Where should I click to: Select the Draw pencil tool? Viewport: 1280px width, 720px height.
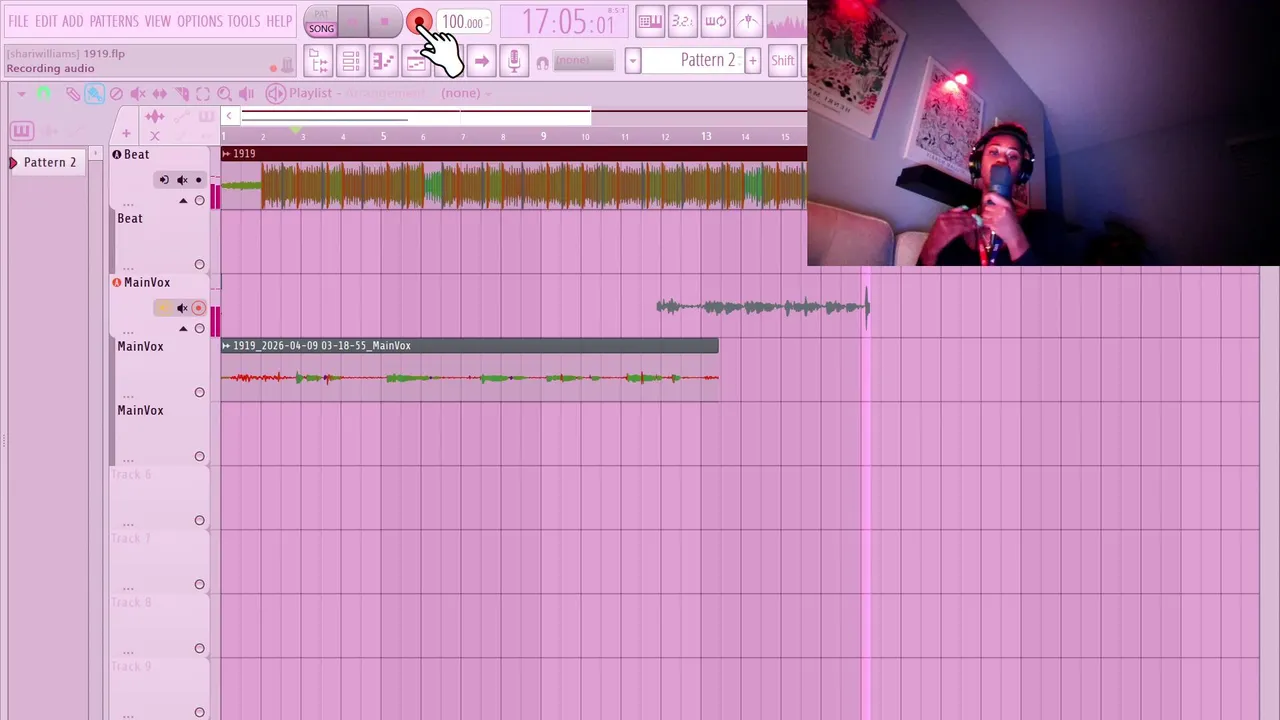point(72,93)
